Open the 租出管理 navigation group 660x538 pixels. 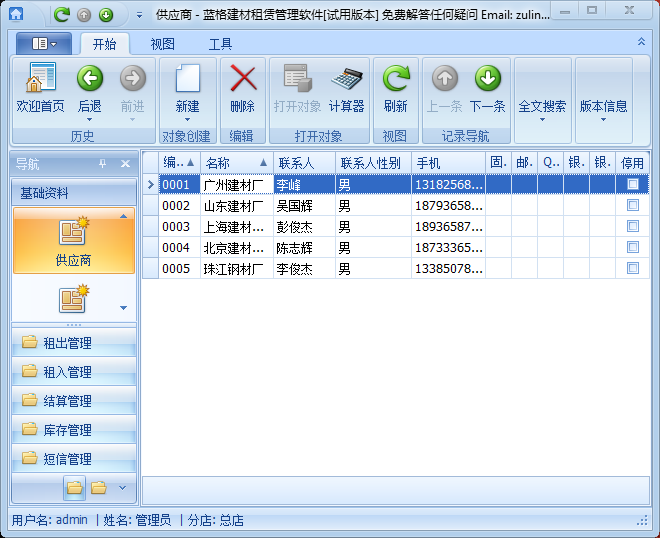(x=74, y=343)
